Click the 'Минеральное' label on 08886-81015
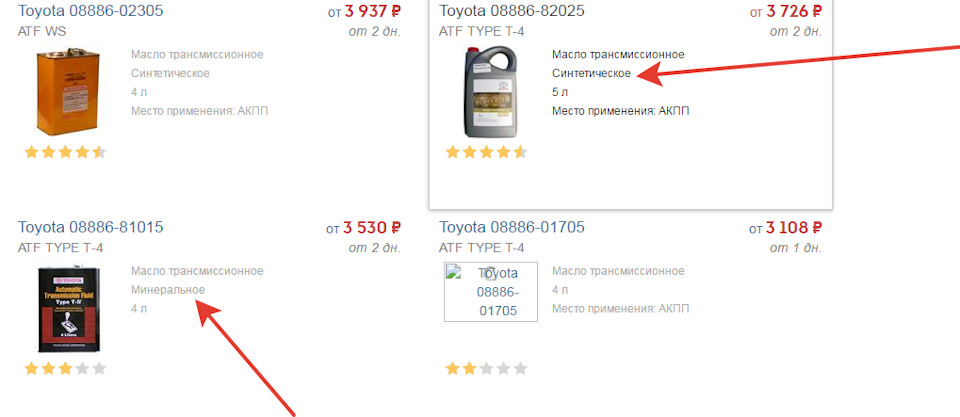 pos(168,290)
